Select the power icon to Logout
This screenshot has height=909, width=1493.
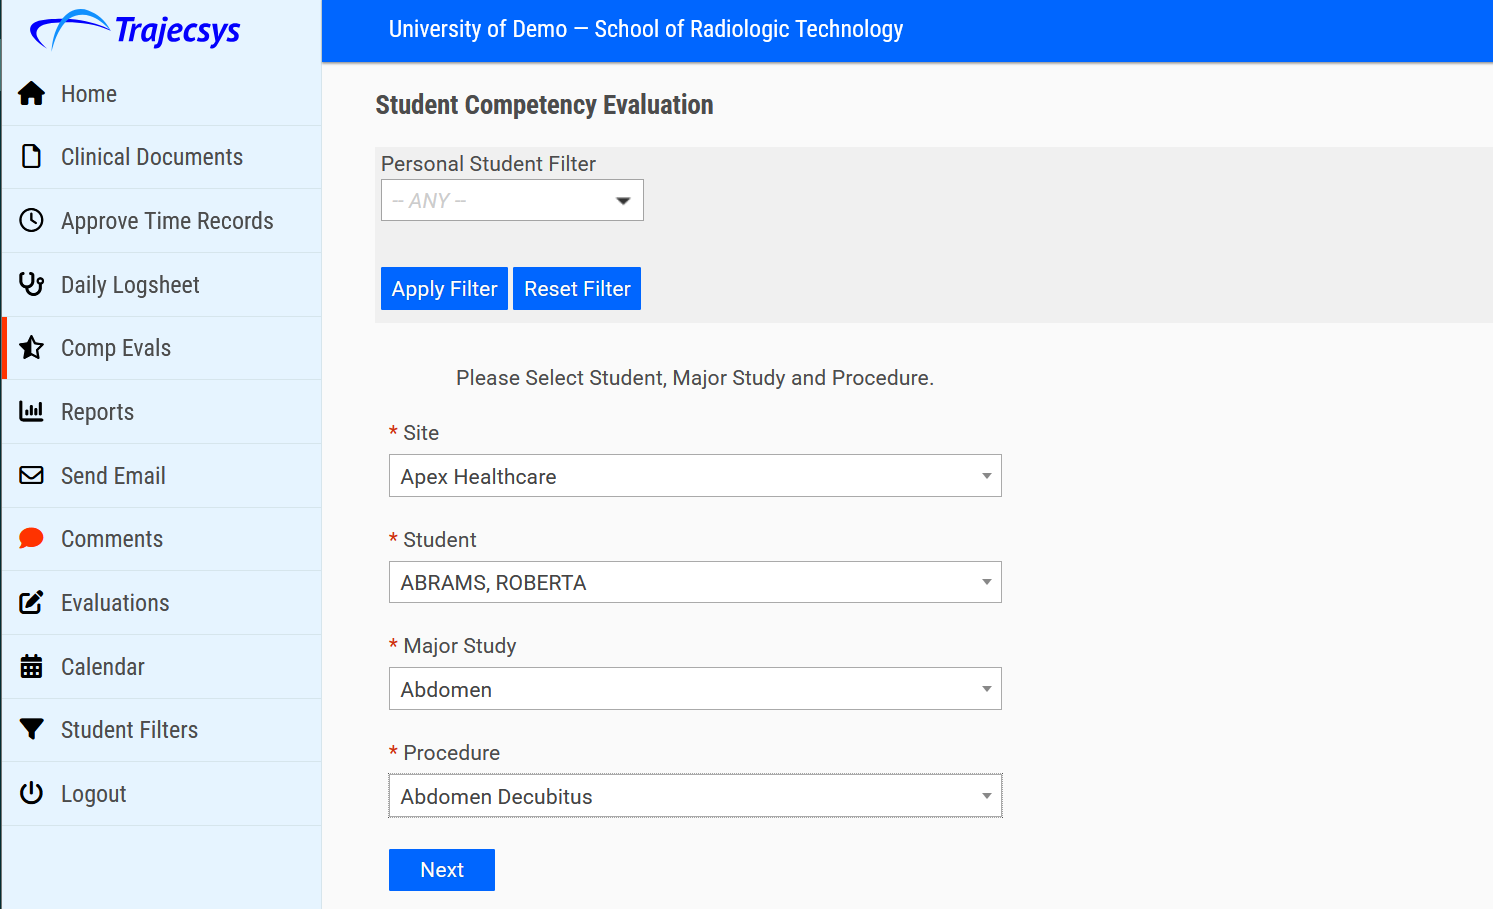coord(31,794)
